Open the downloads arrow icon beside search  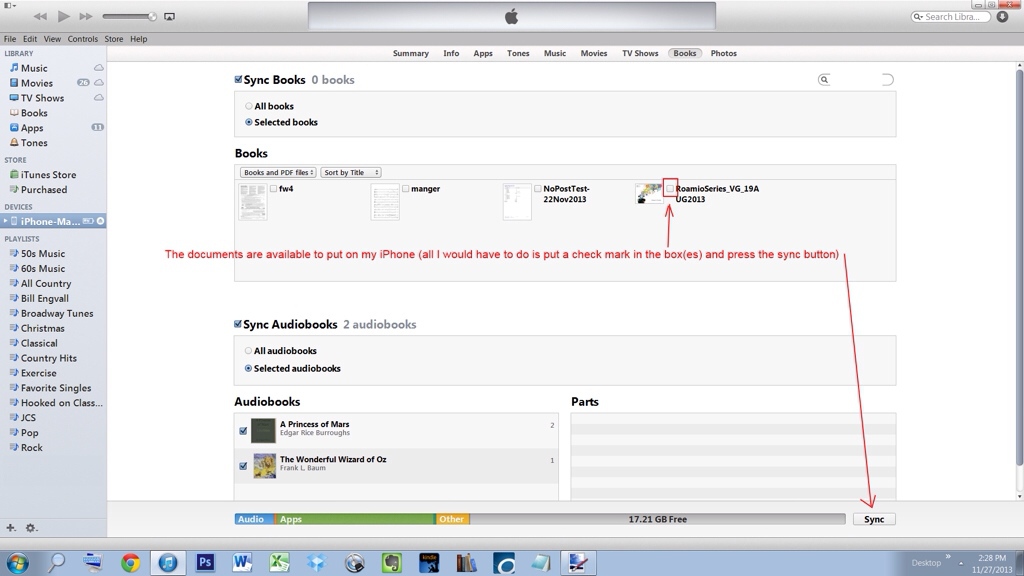(x=1002, y=16)
